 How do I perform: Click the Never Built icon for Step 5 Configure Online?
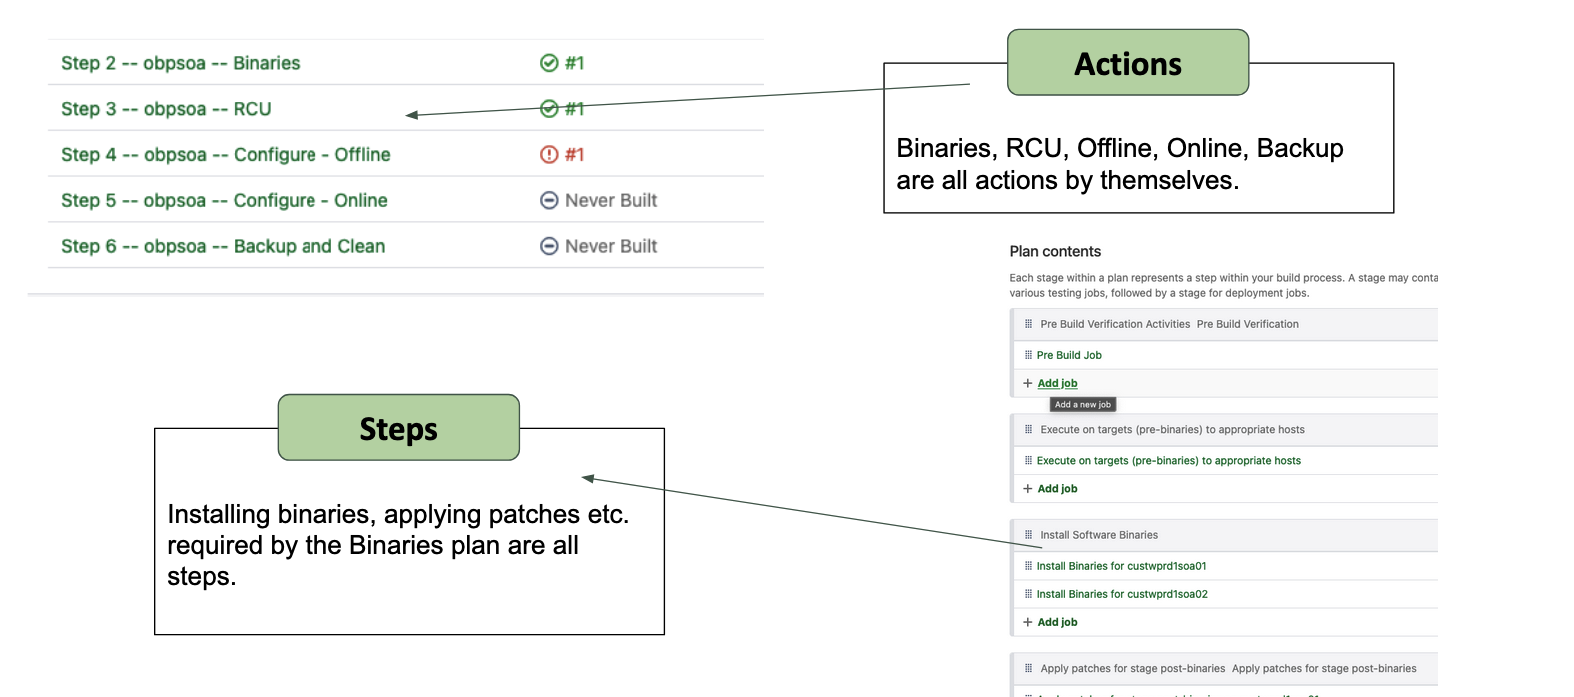tap(549, 200)
